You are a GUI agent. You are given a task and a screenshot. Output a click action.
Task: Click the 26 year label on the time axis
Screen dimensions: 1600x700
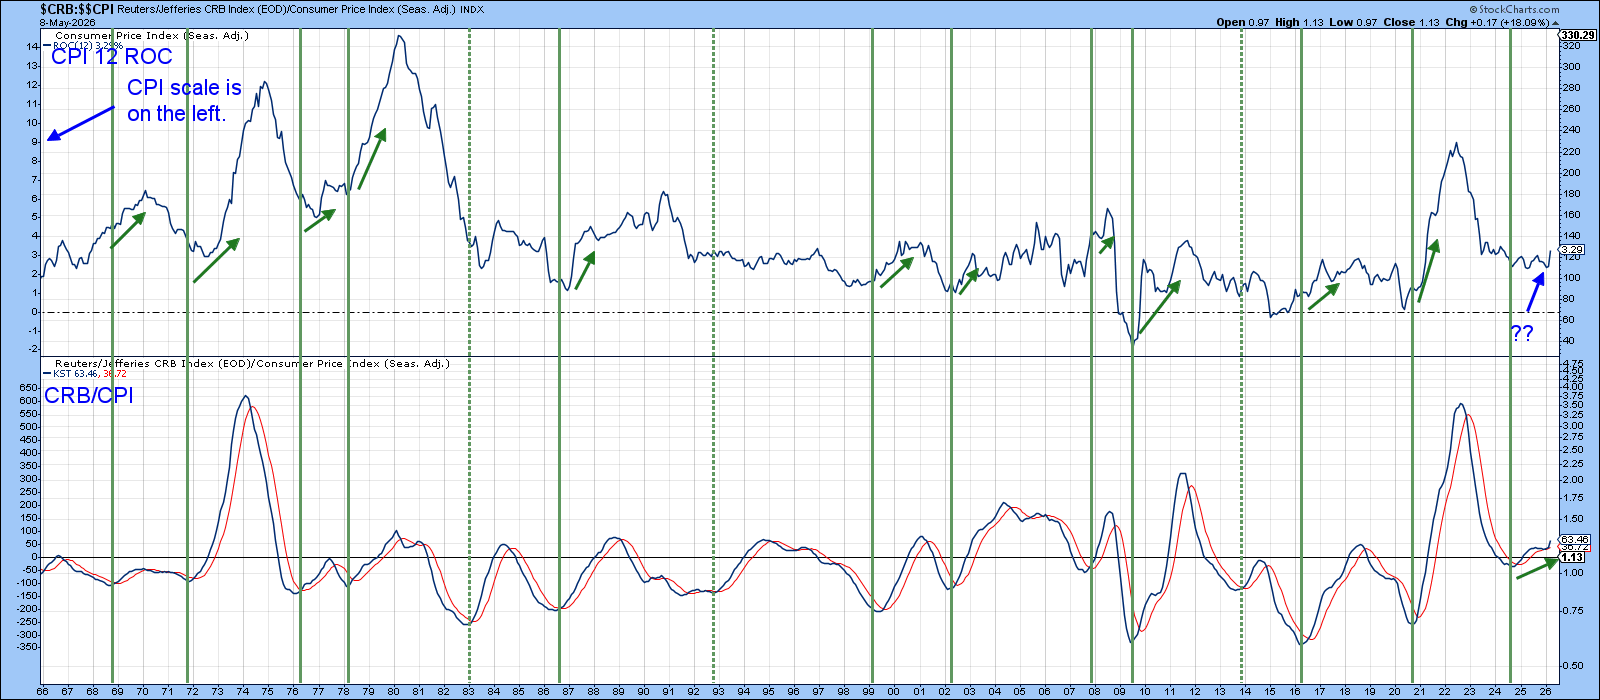point(1545,692)
